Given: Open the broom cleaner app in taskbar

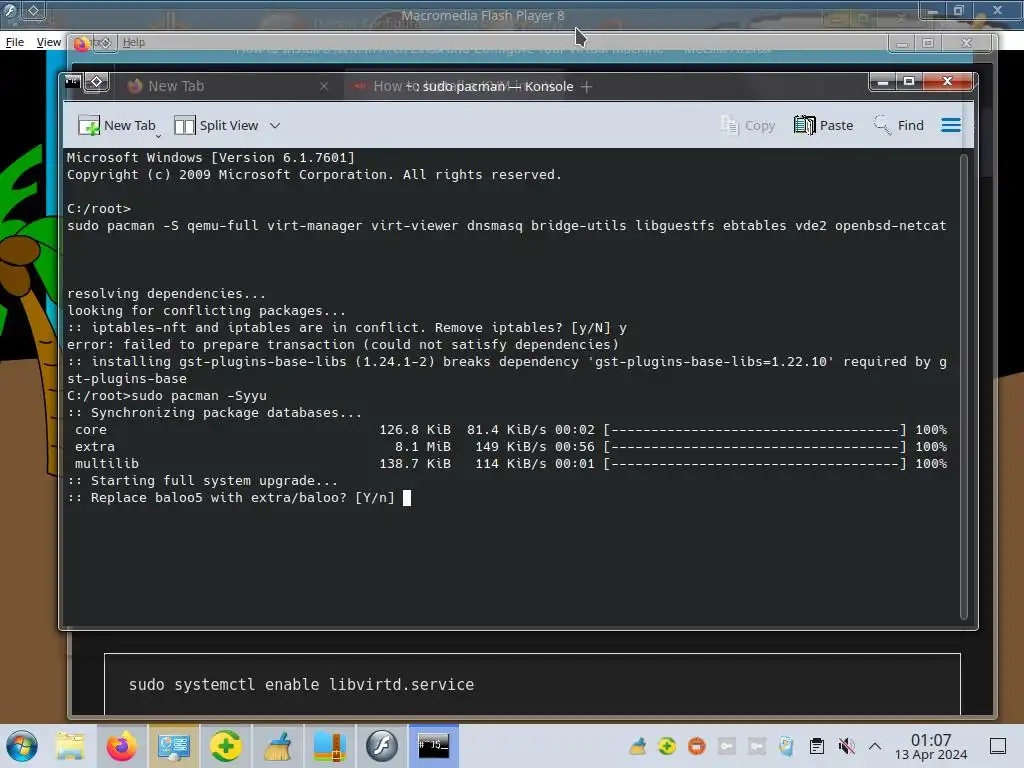Looking at the screenshot, I should [x=278, y=746].
